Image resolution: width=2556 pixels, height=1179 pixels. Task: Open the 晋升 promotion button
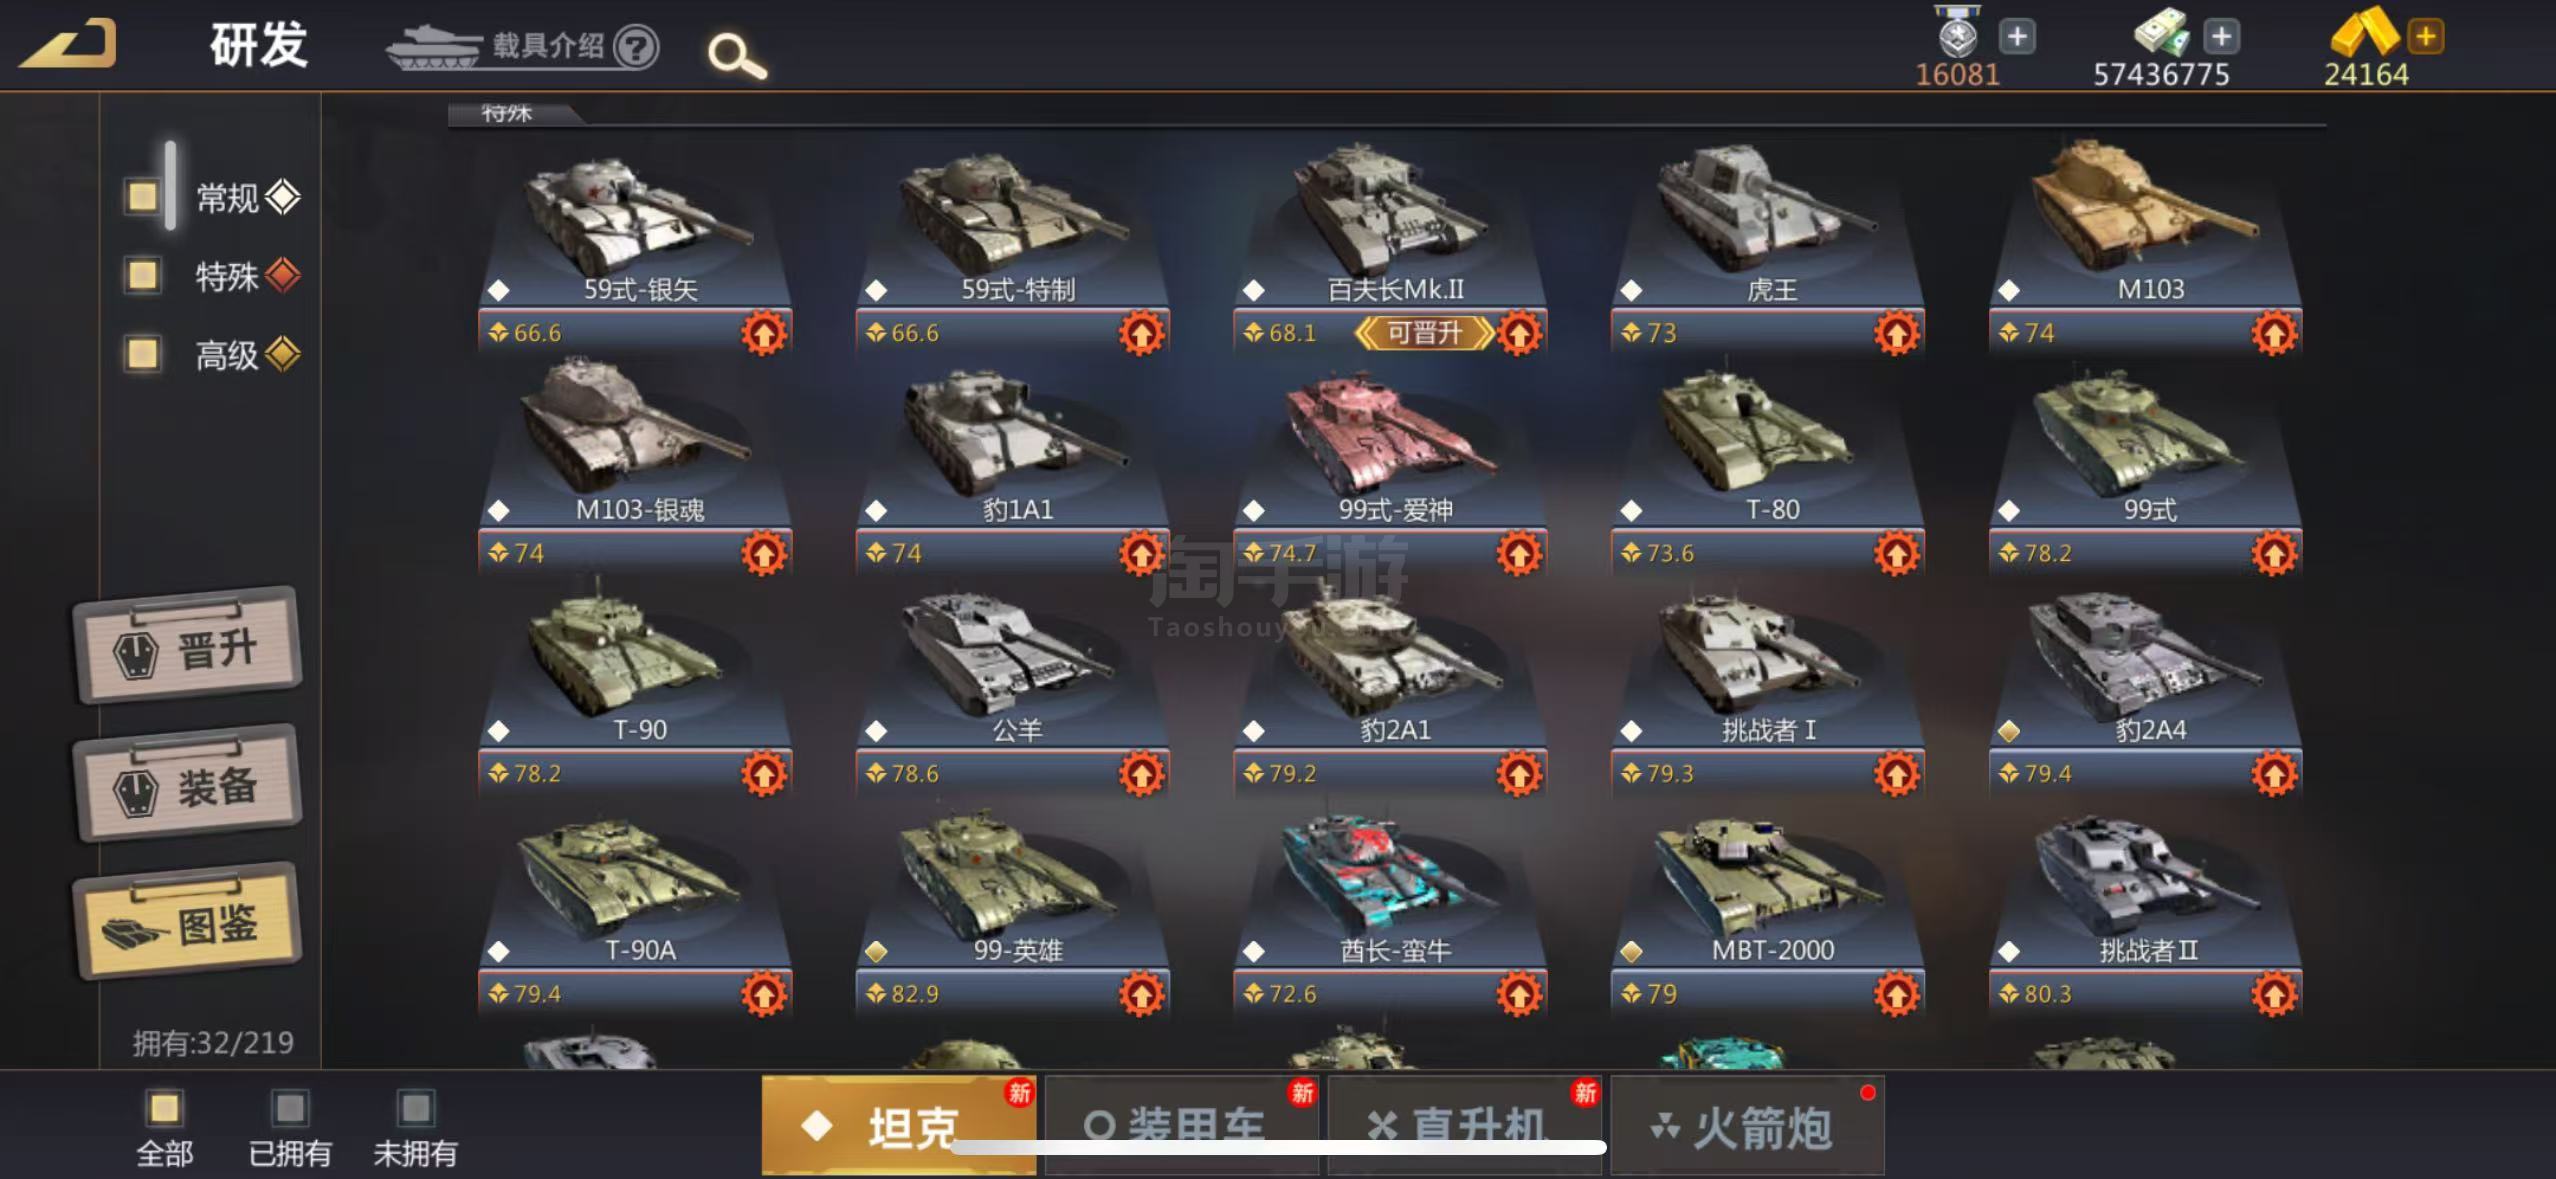[188, 646]
